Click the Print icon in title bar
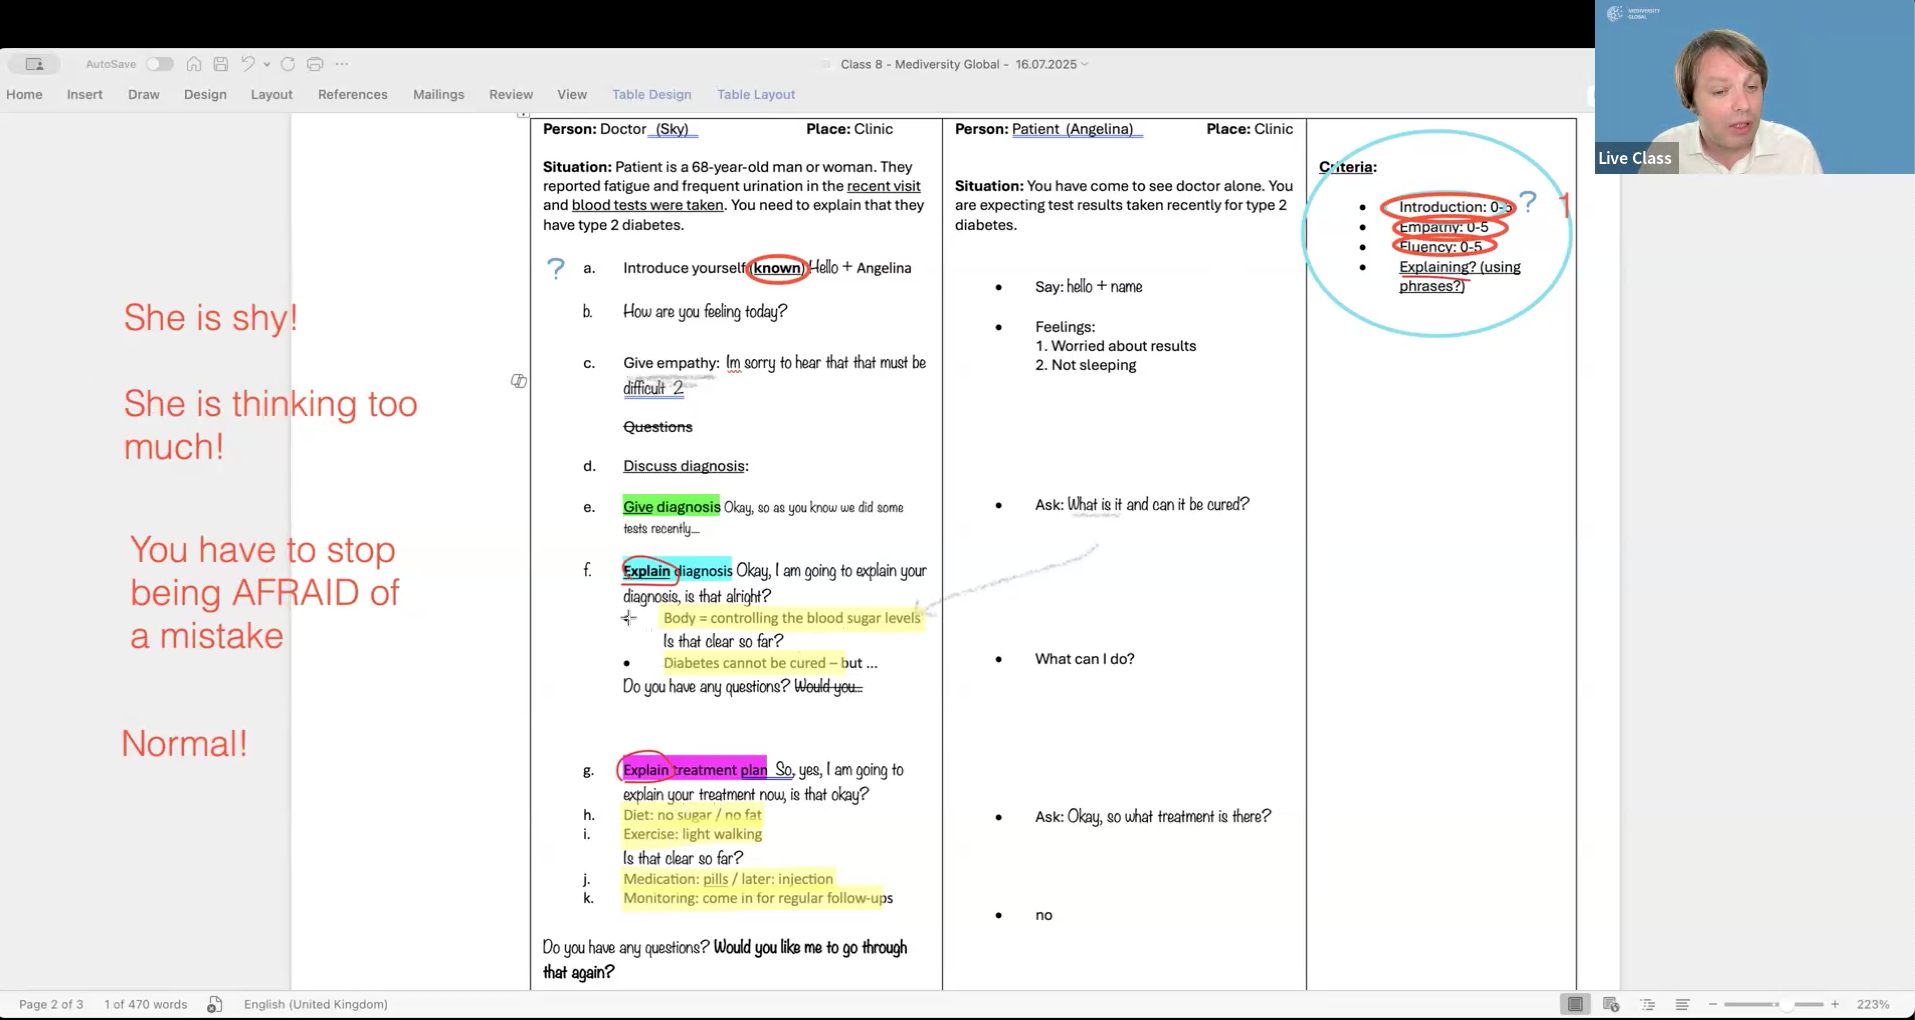The width and height of the screenshot is (1915, 1020). 315,64
